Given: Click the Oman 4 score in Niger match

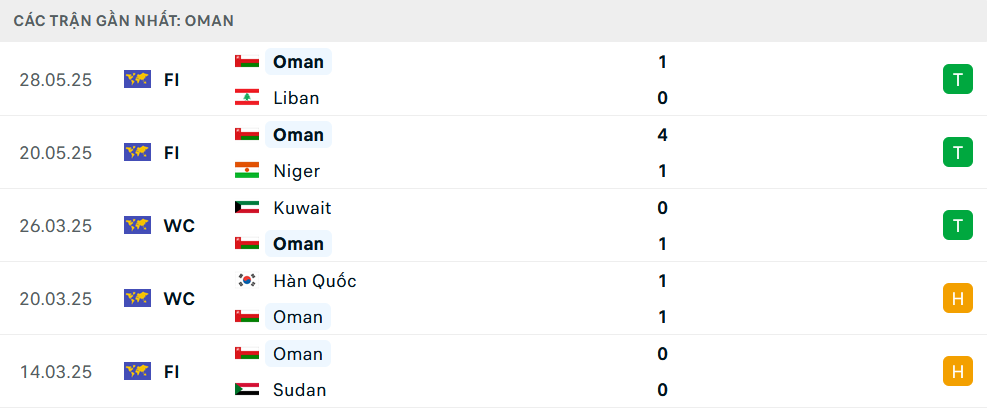Looking at the screenshot, I should [x=662, y=135].
